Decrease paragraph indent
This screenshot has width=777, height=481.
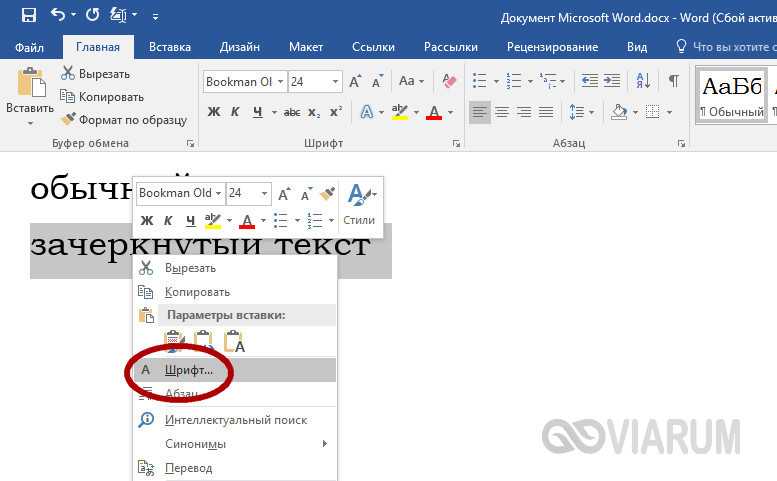tap(589, 80)
